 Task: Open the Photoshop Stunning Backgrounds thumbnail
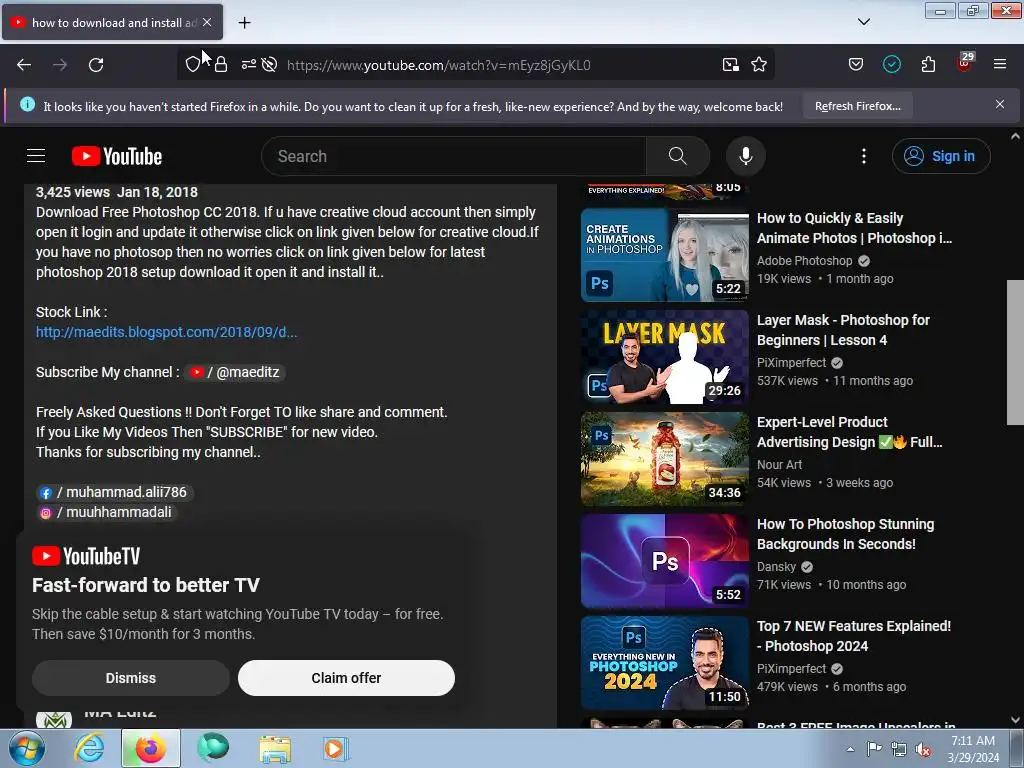click(x=665, y=561)
